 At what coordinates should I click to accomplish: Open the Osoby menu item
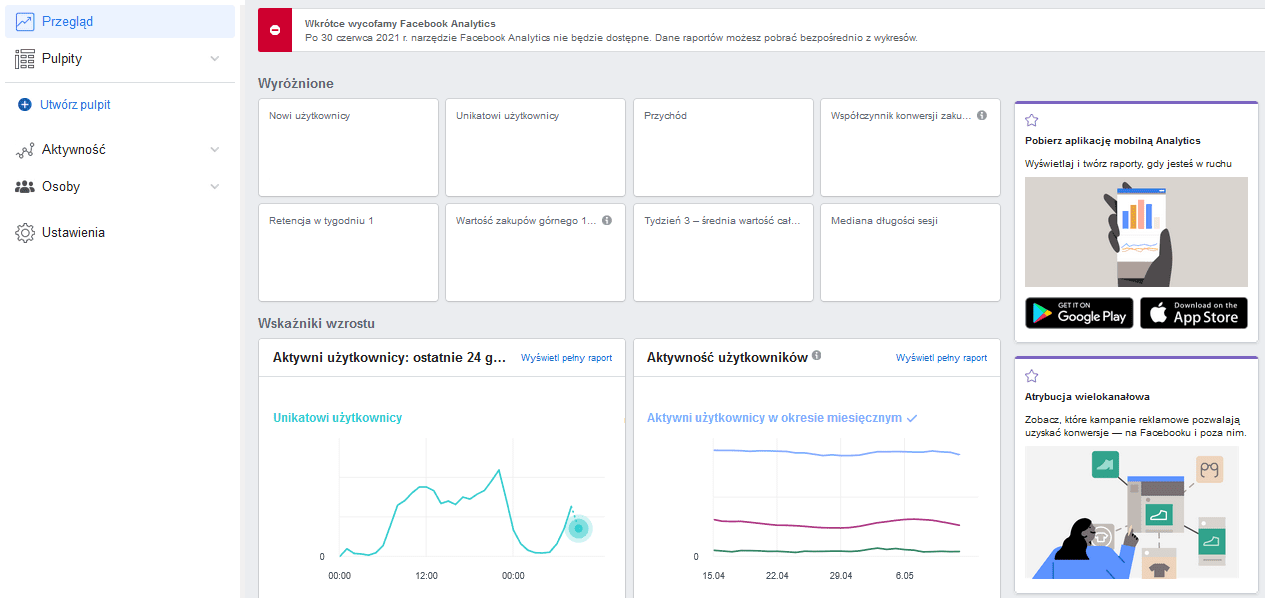pos(120,187)
